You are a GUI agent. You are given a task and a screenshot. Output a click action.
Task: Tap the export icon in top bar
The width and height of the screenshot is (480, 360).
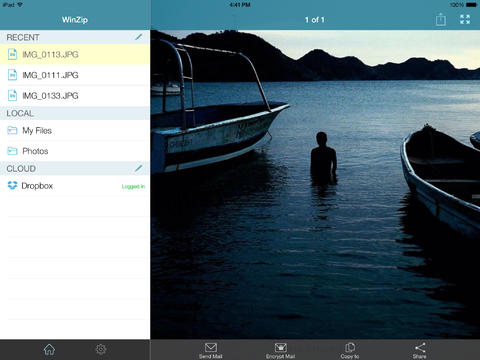point(441,19)
